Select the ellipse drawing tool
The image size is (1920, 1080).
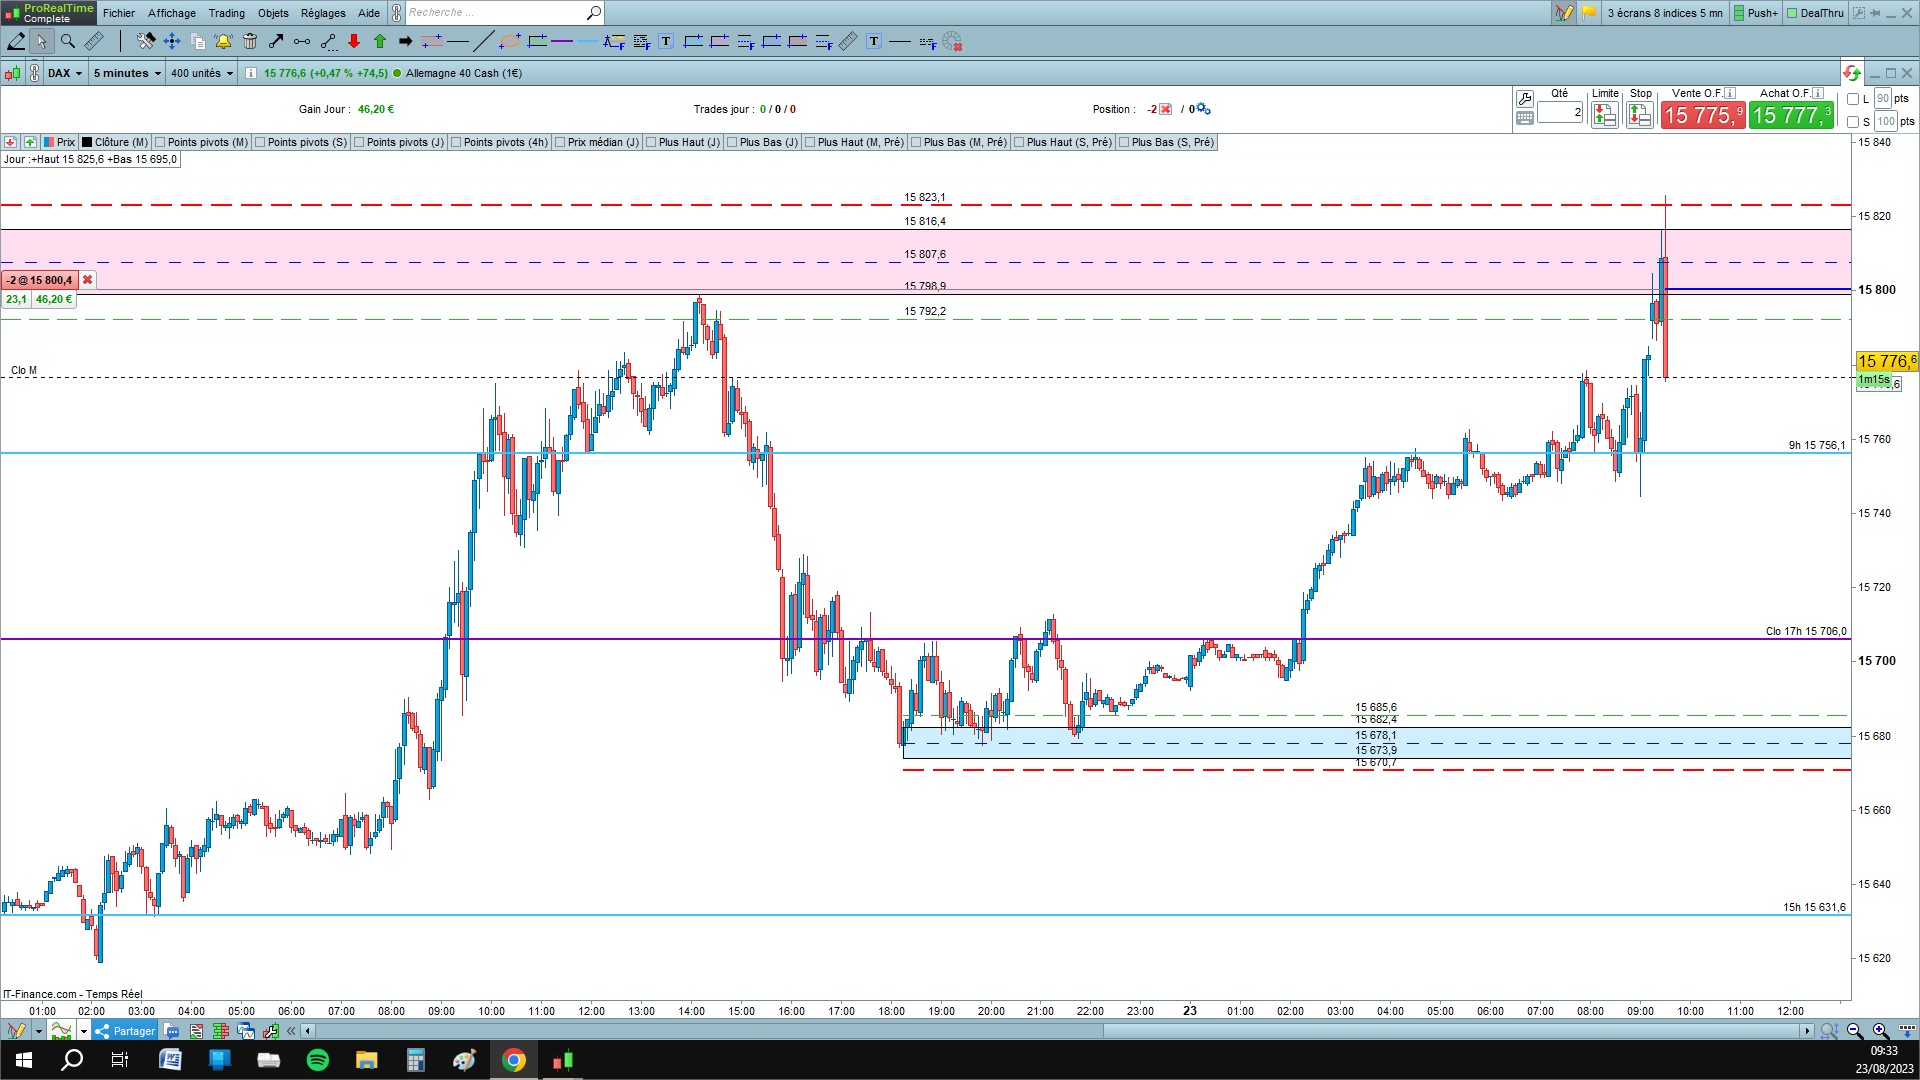click(510, 41)
